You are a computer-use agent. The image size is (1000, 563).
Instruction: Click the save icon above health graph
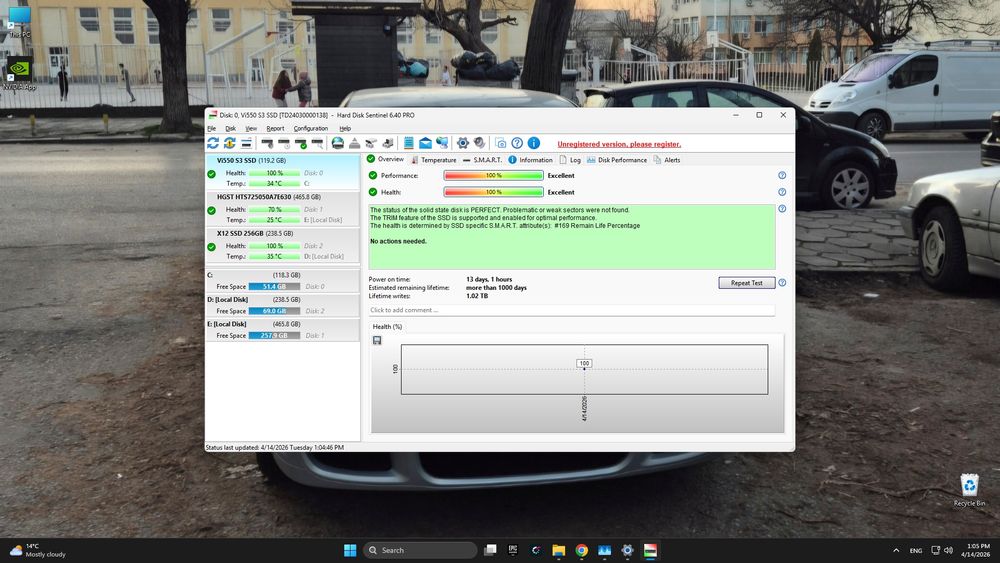pyautogui.click(x=377, y=340)
